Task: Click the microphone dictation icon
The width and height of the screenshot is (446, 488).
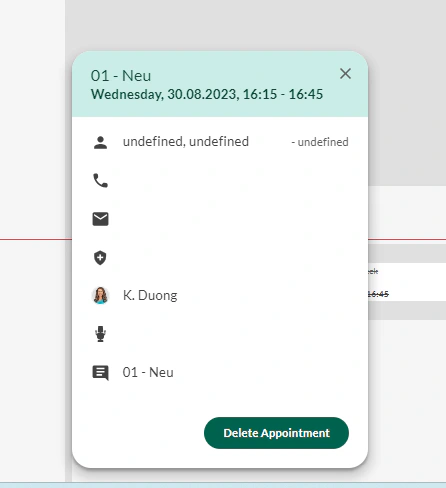Action: coord(100,334)
